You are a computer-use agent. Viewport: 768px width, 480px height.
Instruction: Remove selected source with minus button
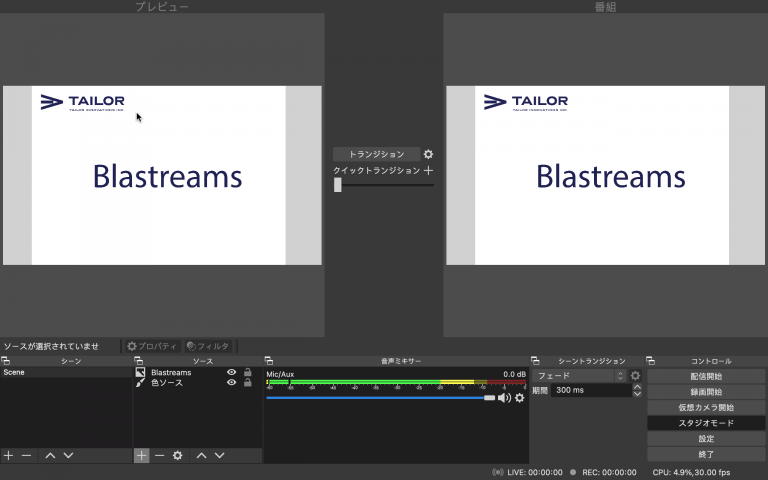(x=159, y=456)
